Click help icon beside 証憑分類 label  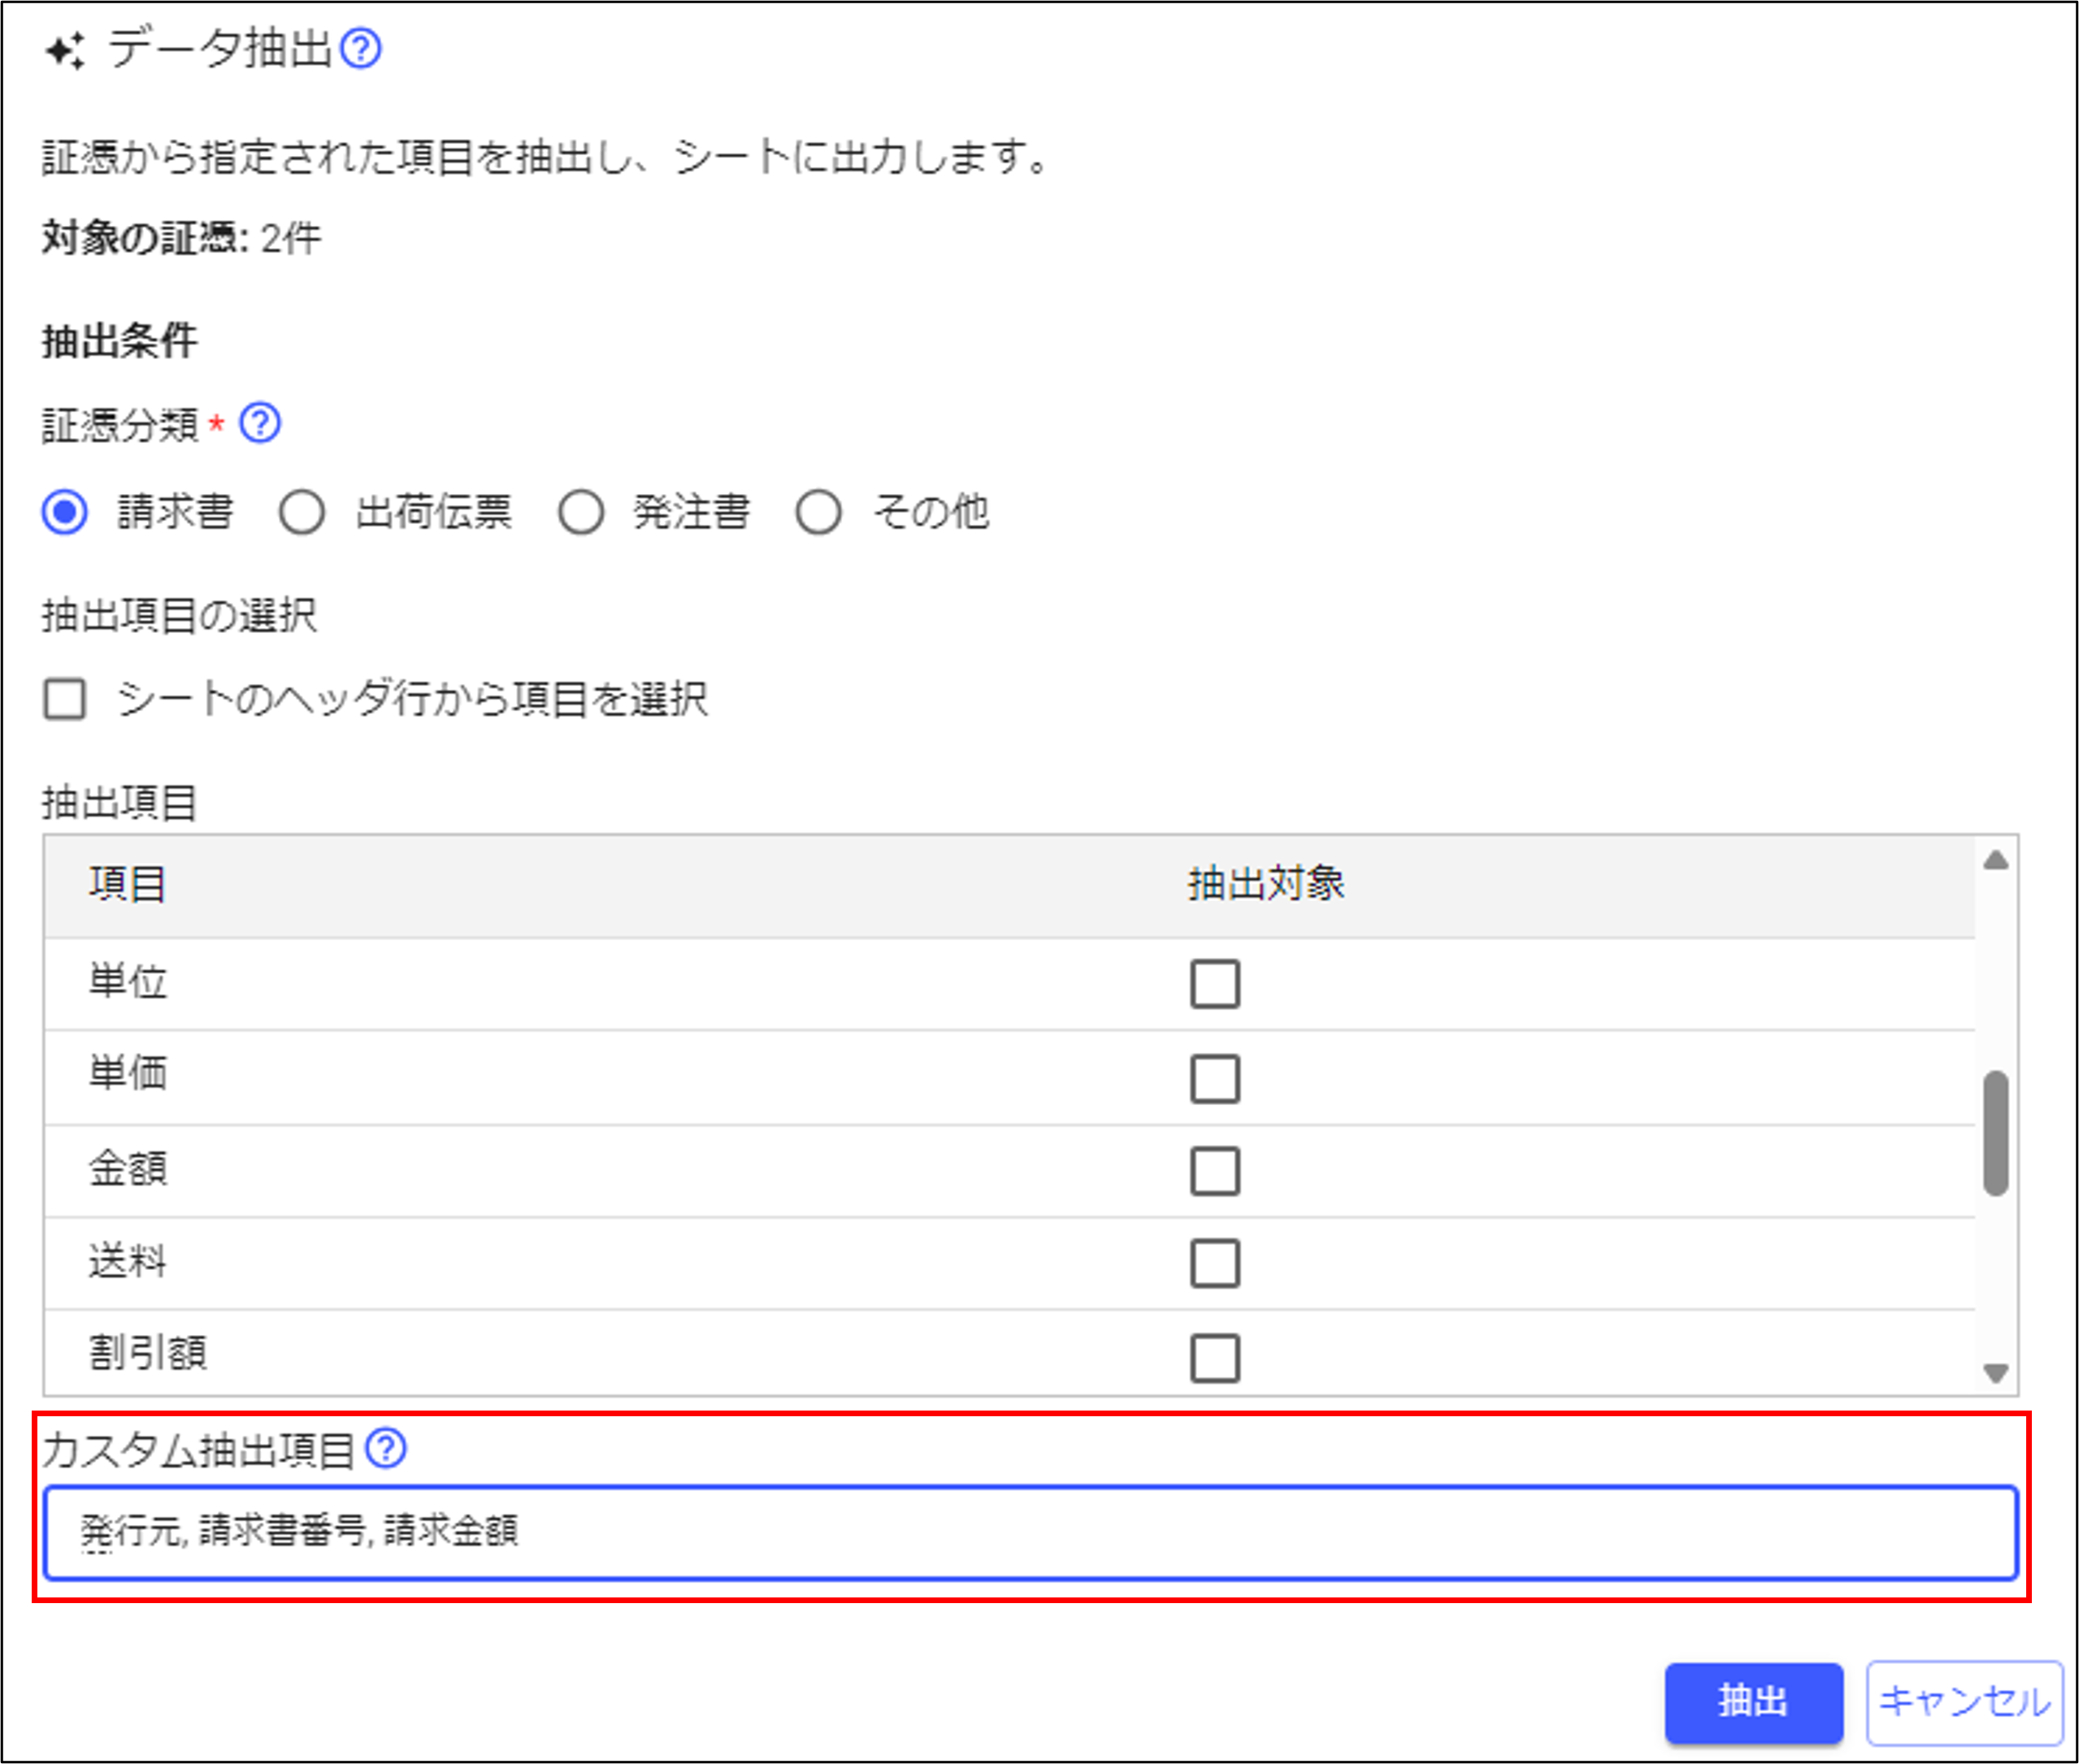pos(260,423)
